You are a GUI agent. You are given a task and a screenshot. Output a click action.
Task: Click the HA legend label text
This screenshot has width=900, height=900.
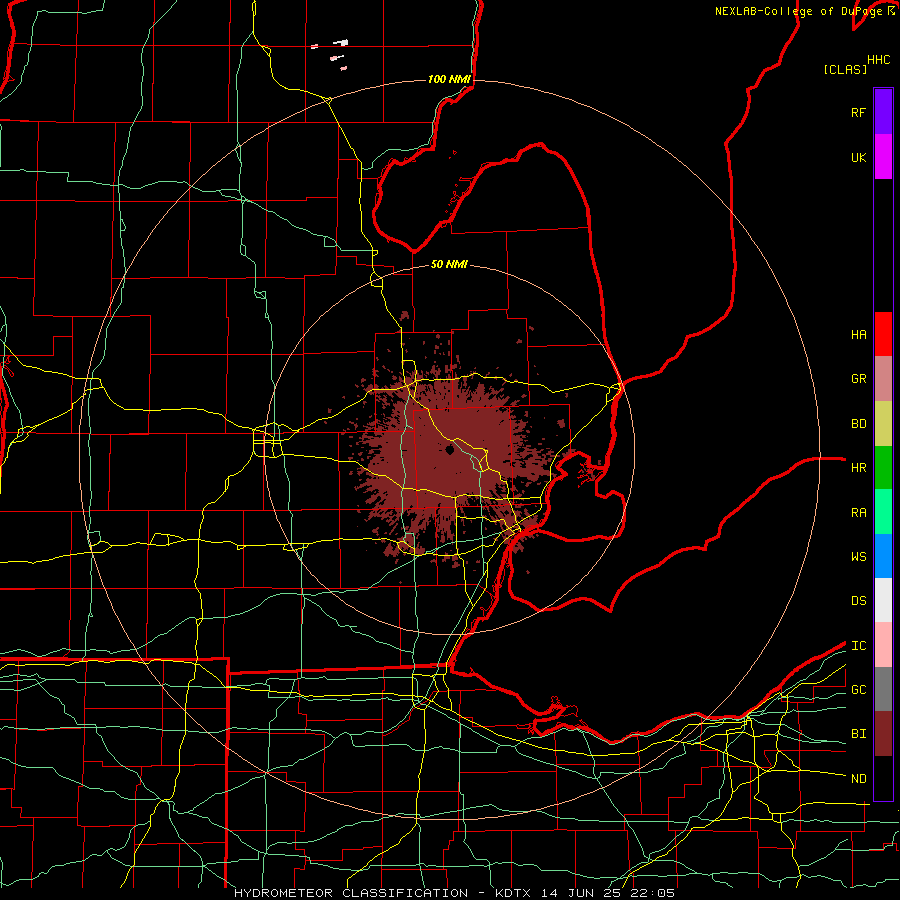click(x=859, y=334)
